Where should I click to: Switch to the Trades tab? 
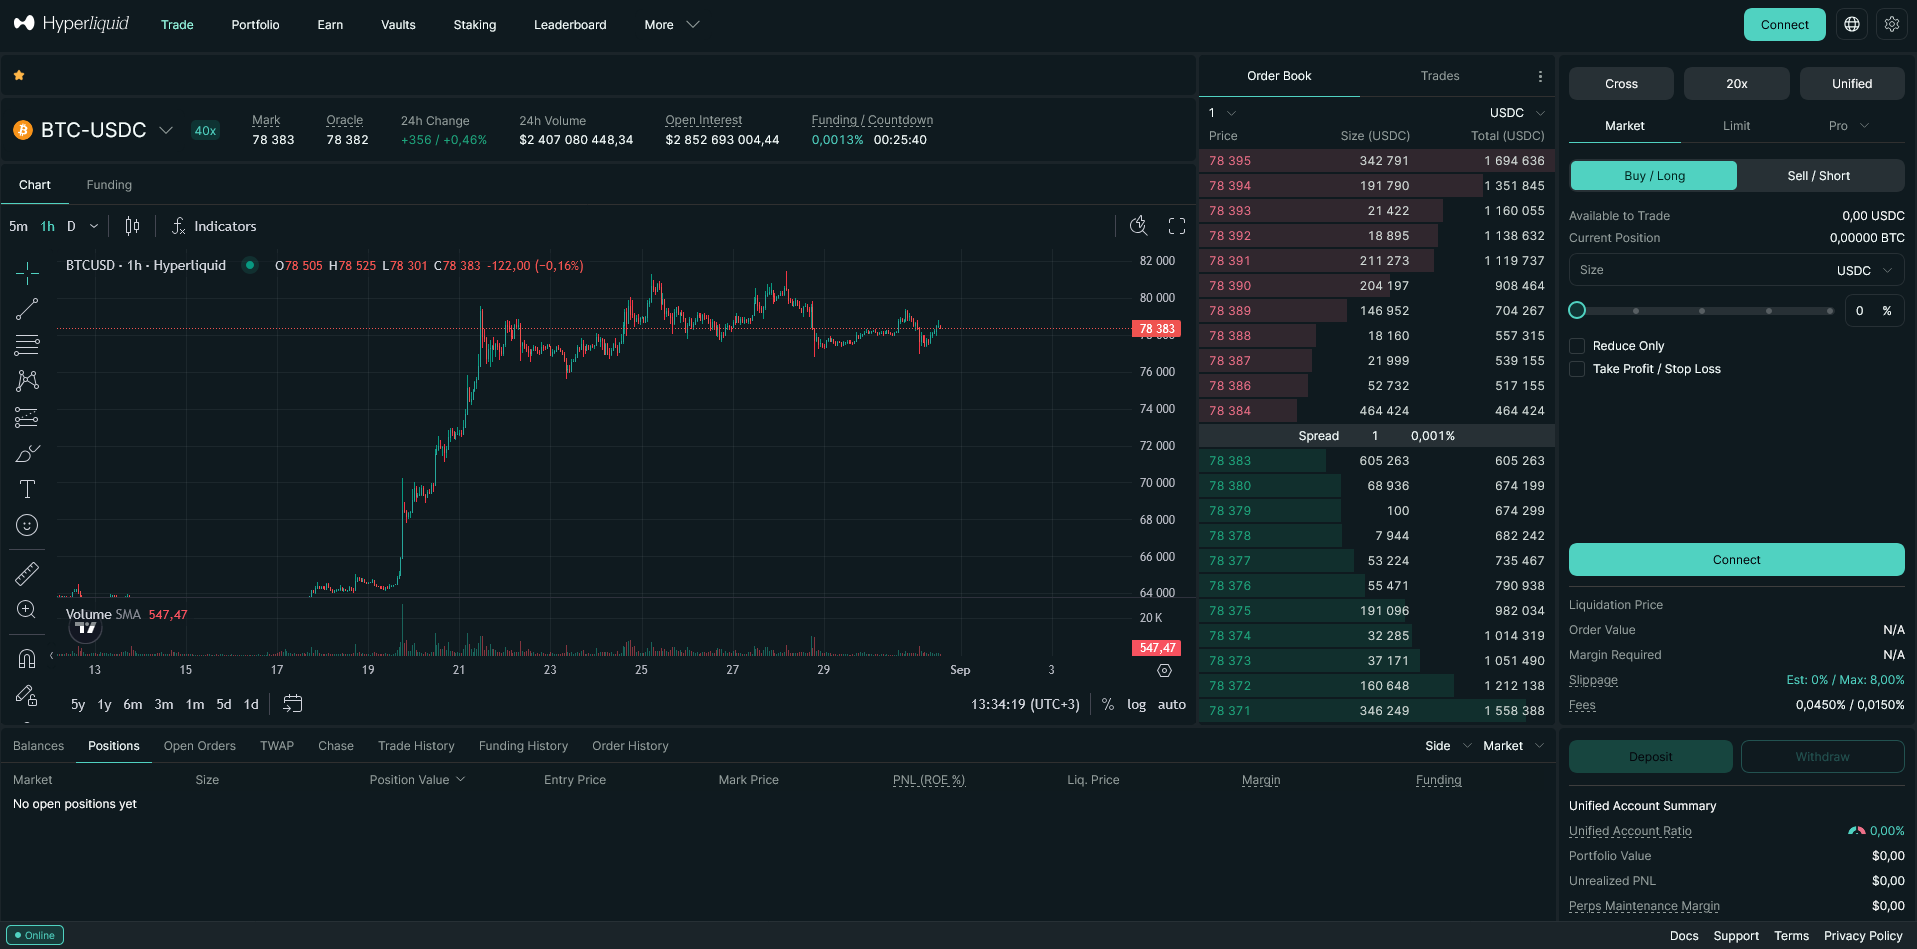[x=1440, y=76]
